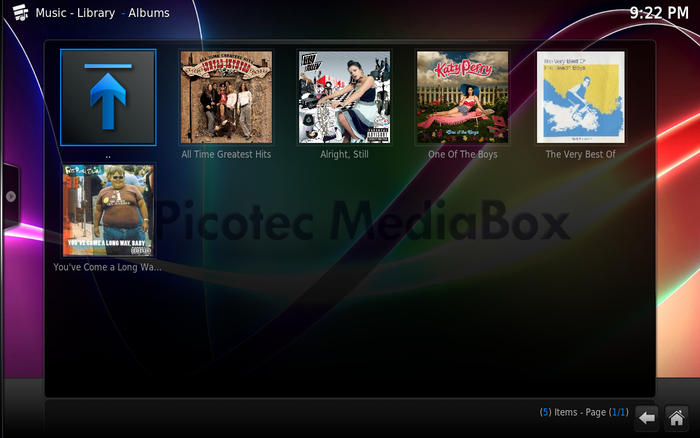Click the 'One Of The Boys' label
Image resolution: width=700 pixels, height=438 pixels.
[462, 154]
